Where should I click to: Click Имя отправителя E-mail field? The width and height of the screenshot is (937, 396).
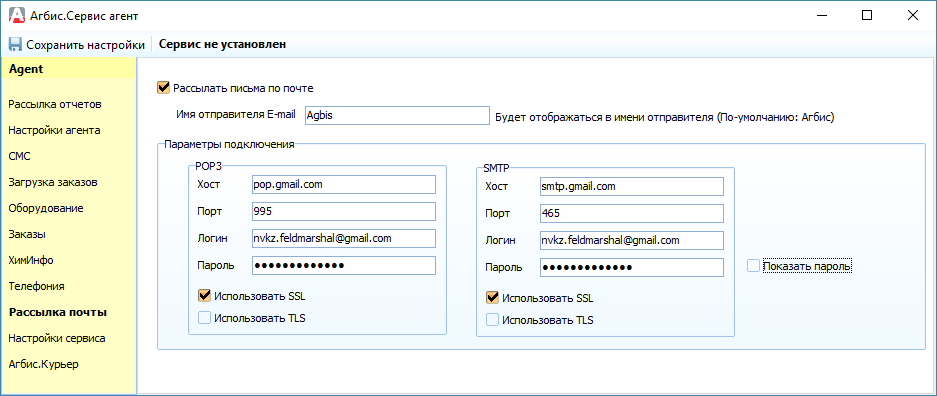pos(397,116)
